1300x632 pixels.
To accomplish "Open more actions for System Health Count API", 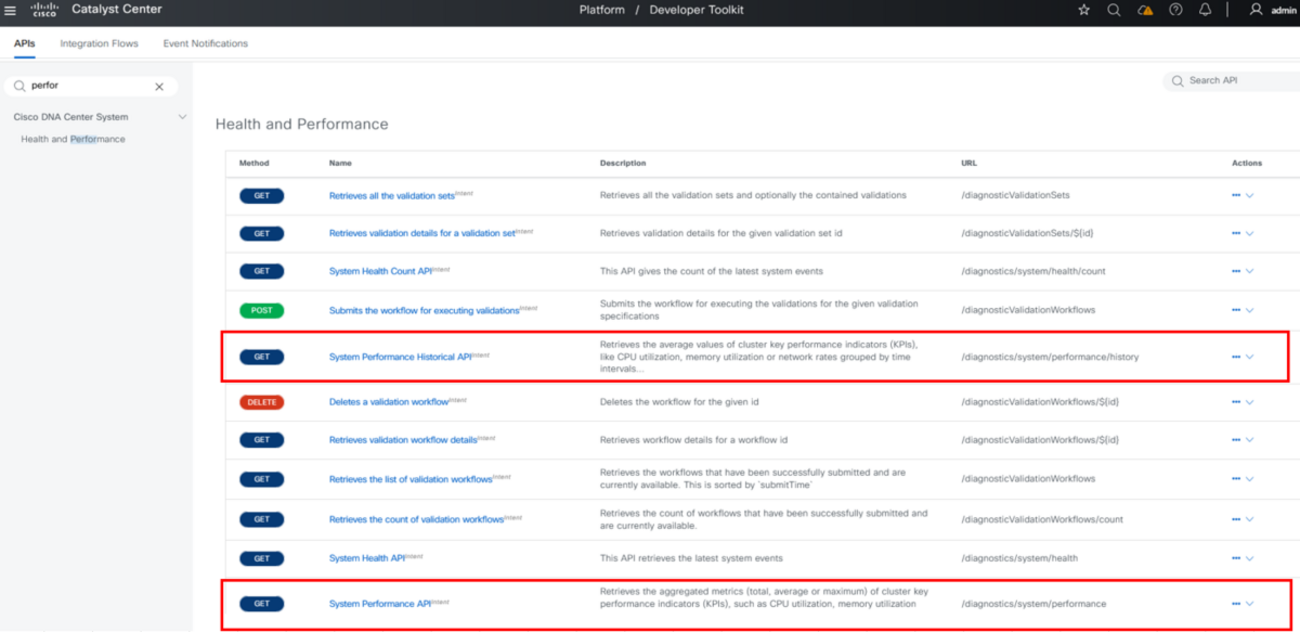I will (x=1236, y=271).
